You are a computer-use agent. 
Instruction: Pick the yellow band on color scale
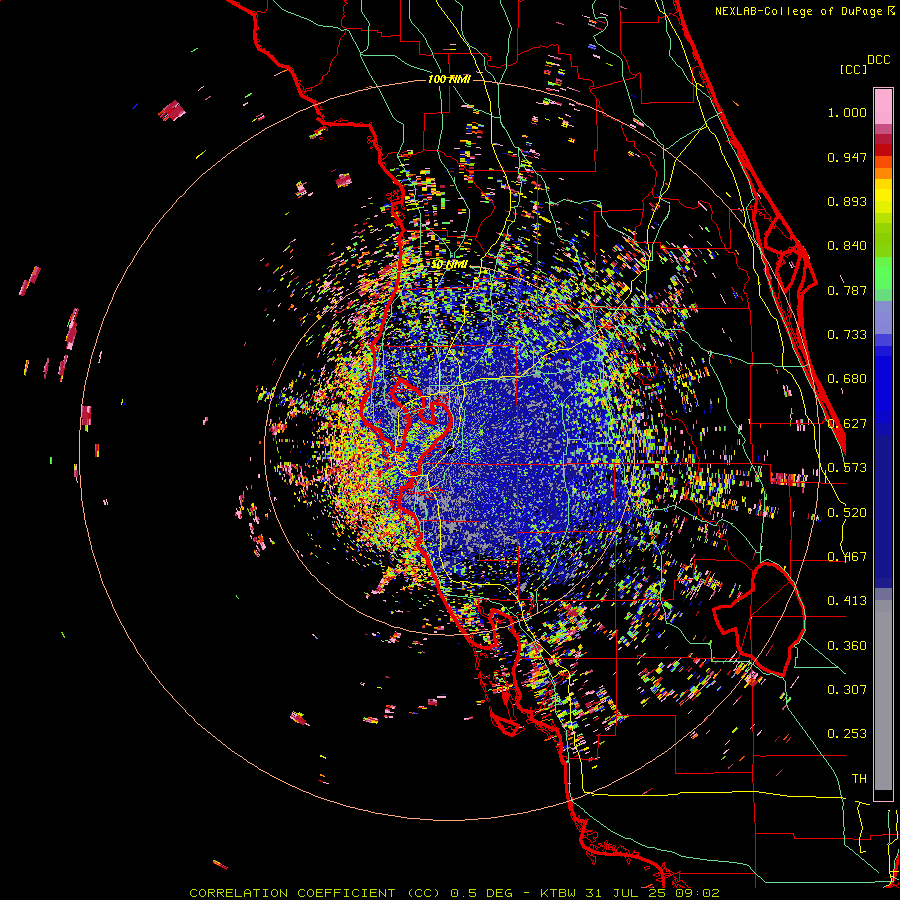(x=883, y=196)
